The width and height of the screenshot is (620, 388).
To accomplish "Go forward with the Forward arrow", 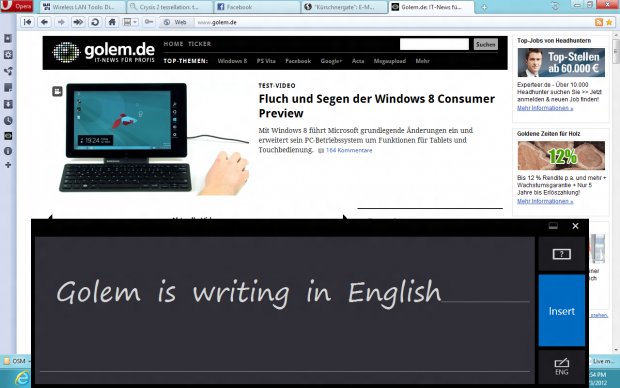I will [x=61, y=22].
